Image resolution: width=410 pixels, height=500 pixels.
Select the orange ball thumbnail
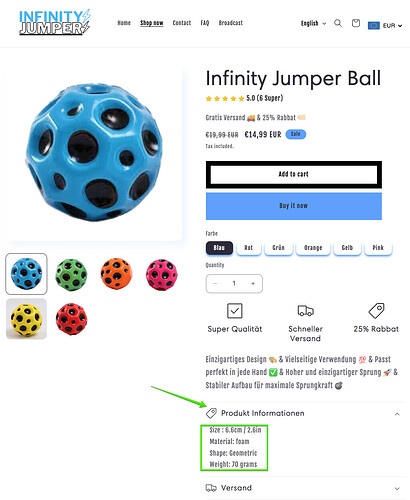pos(116,274)
